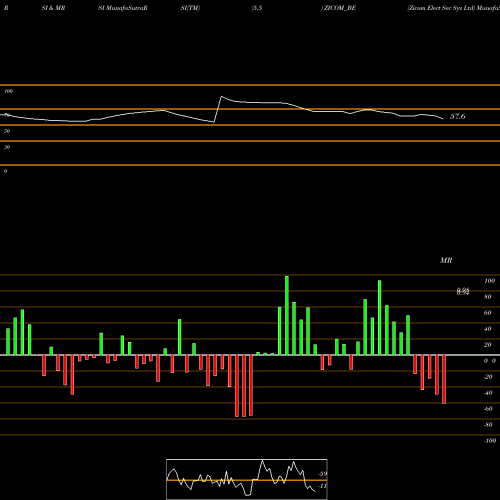Screen dimensions: 500x500
Task: Click the 40 label on MR axis
Action: tap(488, 329)
